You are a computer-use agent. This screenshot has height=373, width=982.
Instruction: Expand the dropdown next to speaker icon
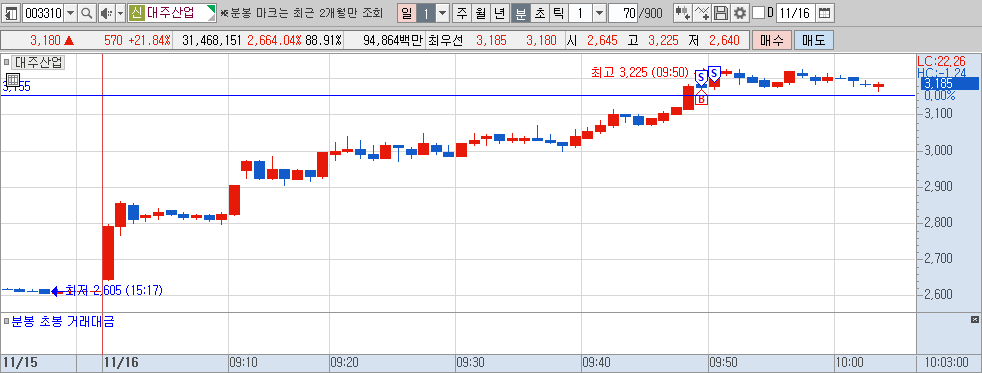point(120,13)
